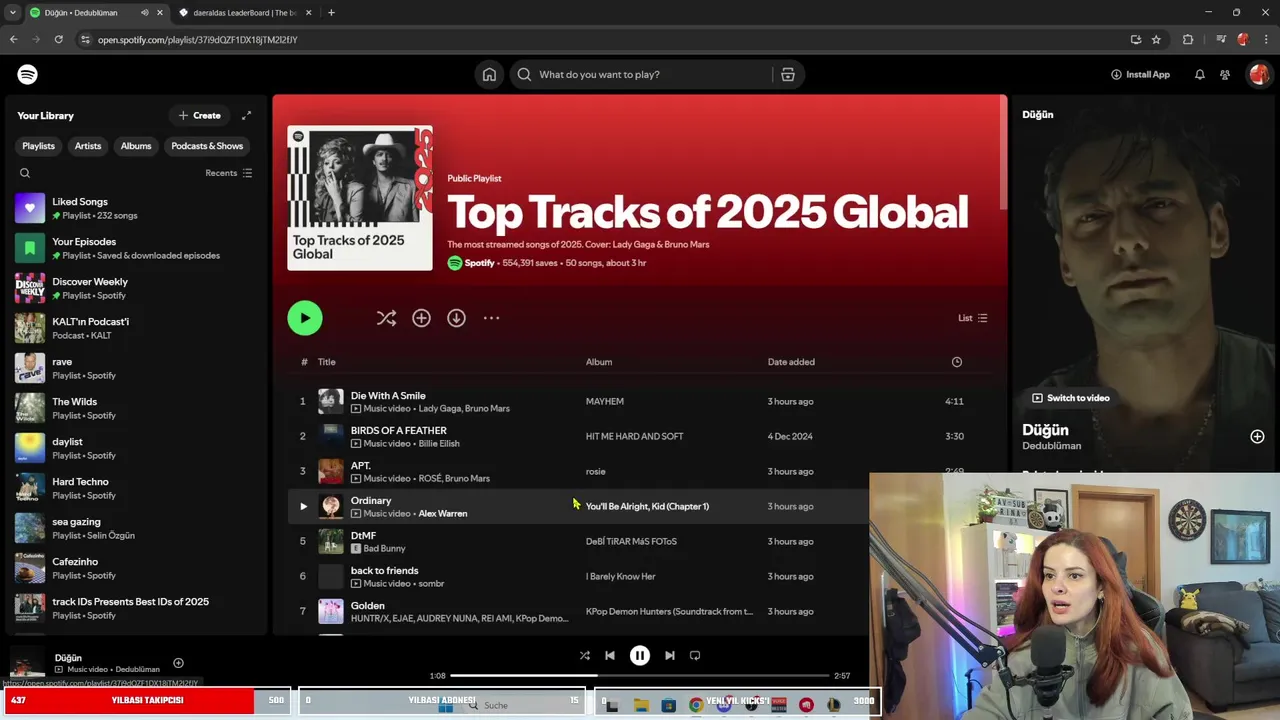The image size is (1280, 720).
Task: Play the Top Tracks of 2025 playlist
Action: (x=305, y=318)
